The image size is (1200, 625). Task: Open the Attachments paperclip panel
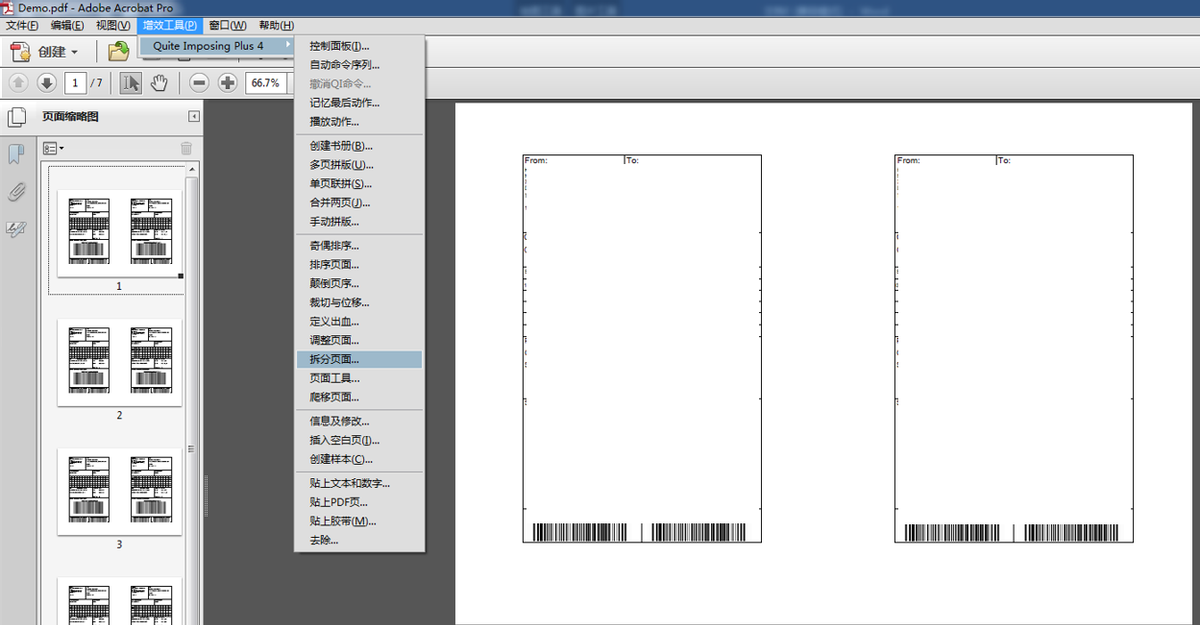click(16, 192)
